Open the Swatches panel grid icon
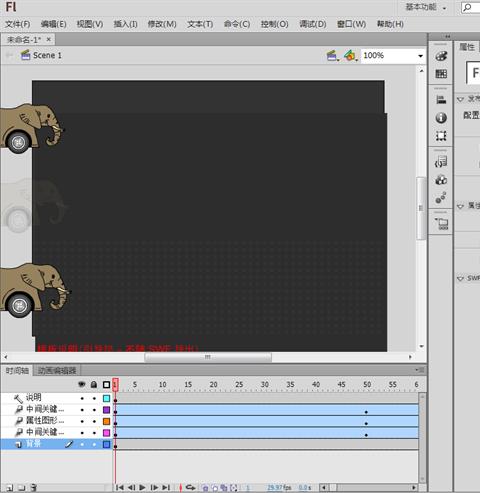The width and height of the screenshot is (480, 493). tap(441, 74)
